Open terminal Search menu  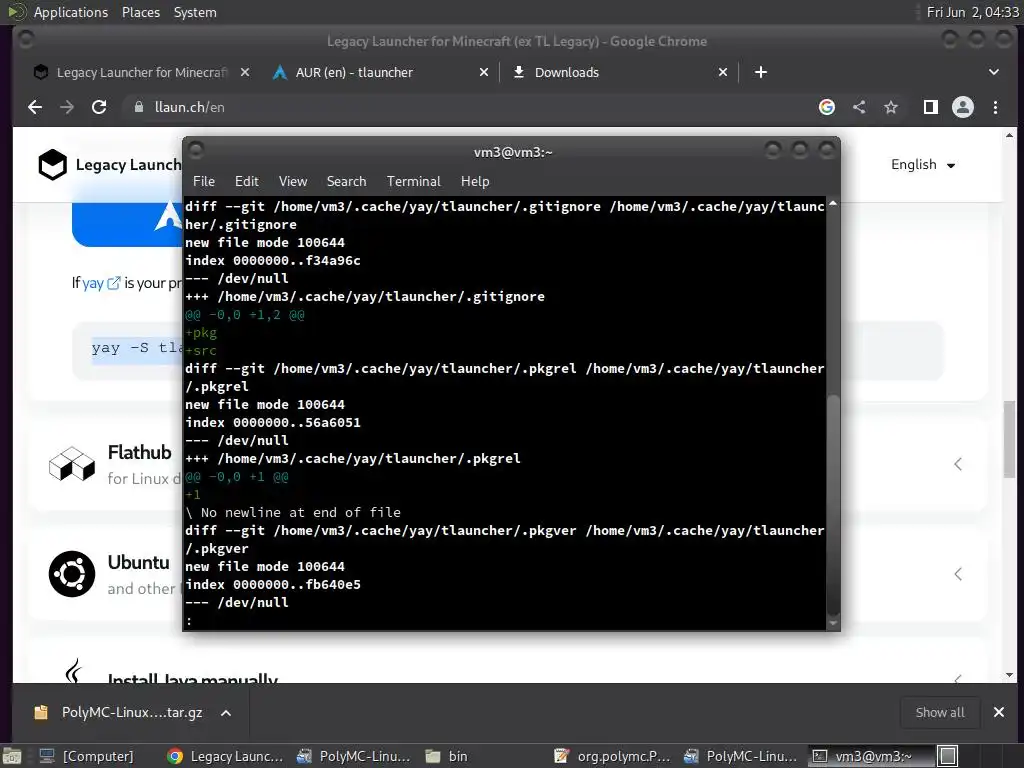346,182
